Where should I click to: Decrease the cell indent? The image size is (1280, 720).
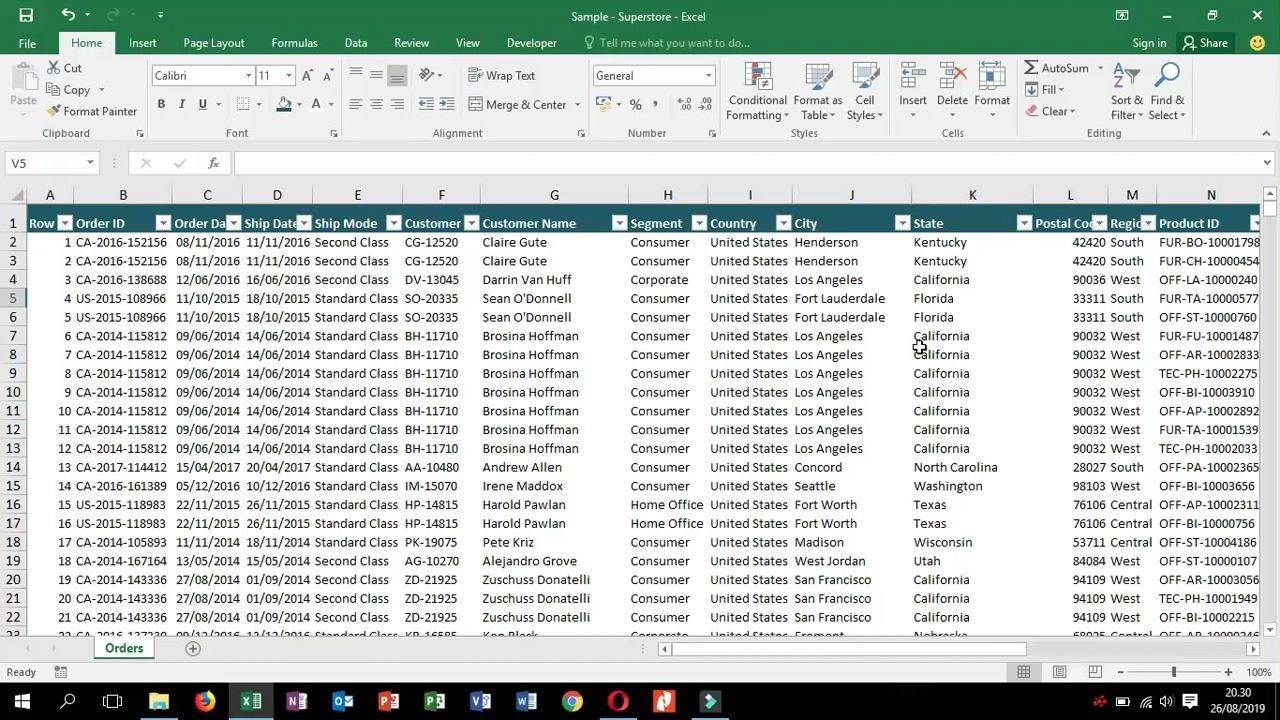tap(427, 104)
